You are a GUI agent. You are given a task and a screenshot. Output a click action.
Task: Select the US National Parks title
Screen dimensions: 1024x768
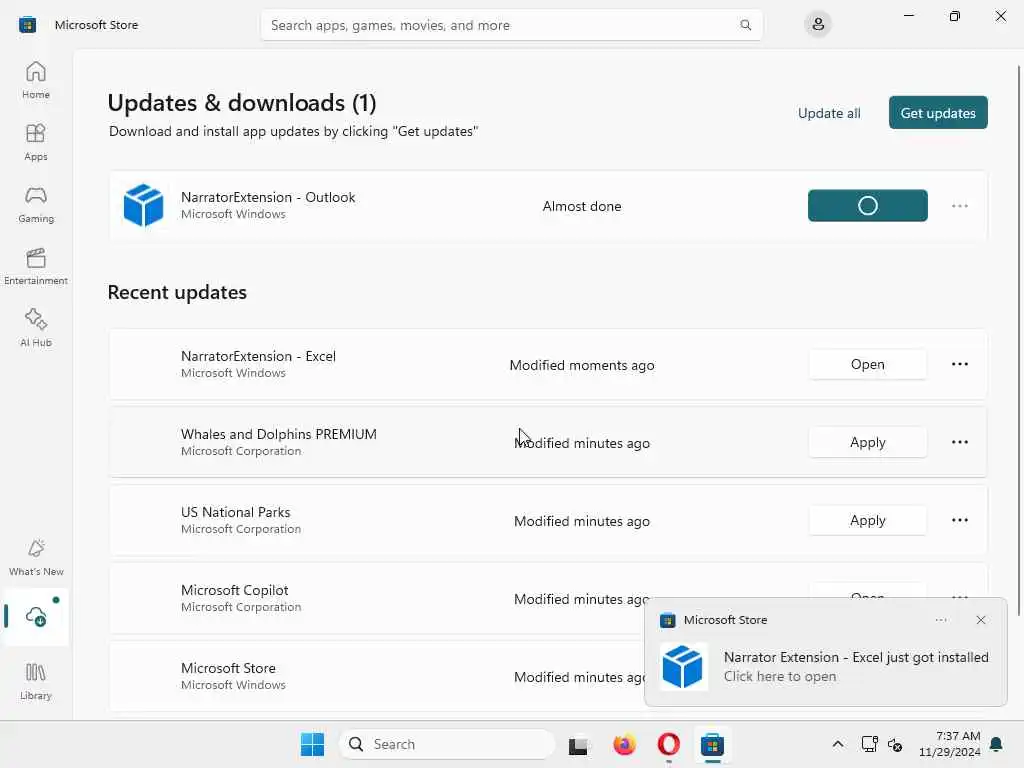point(236,512)
